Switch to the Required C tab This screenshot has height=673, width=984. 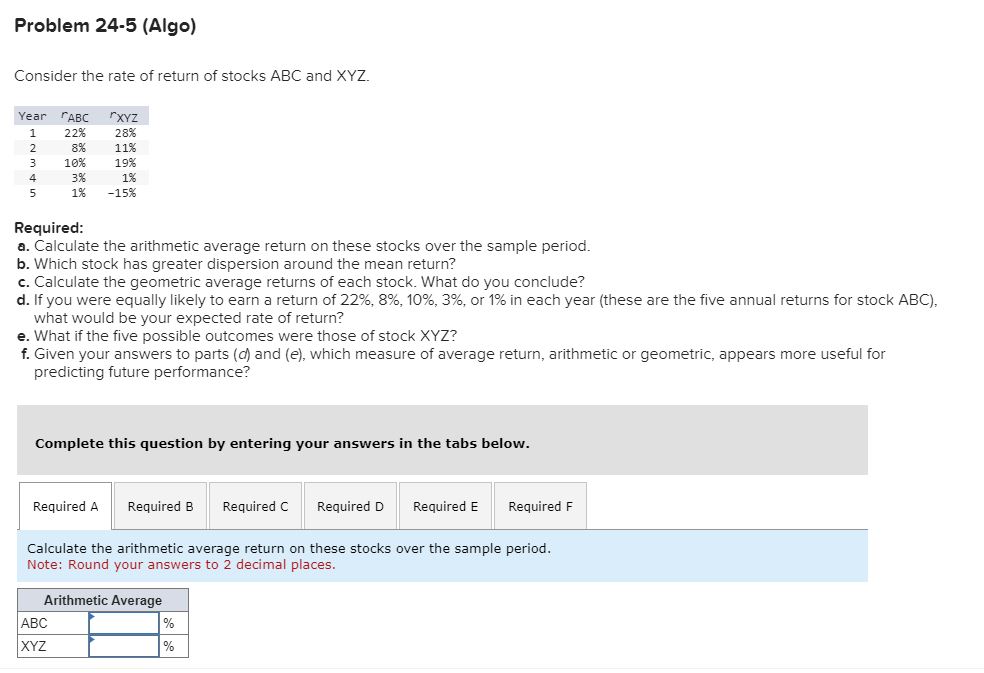255,506
